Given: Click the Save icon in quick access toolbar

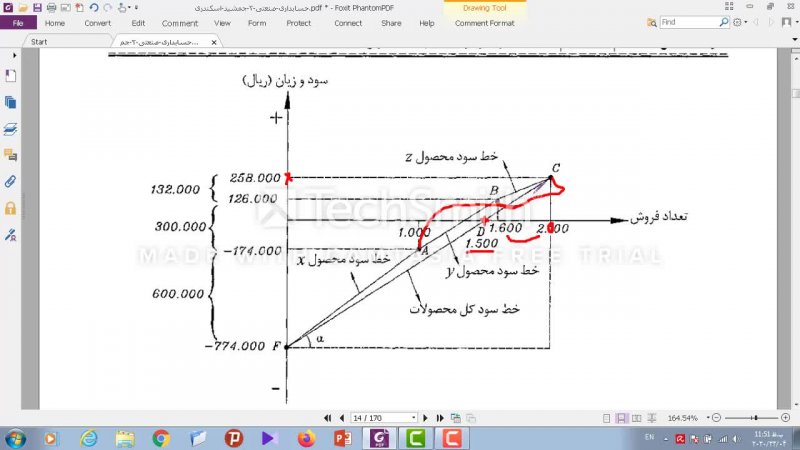Looking at the screenshot, I should [x=37, y=7].
